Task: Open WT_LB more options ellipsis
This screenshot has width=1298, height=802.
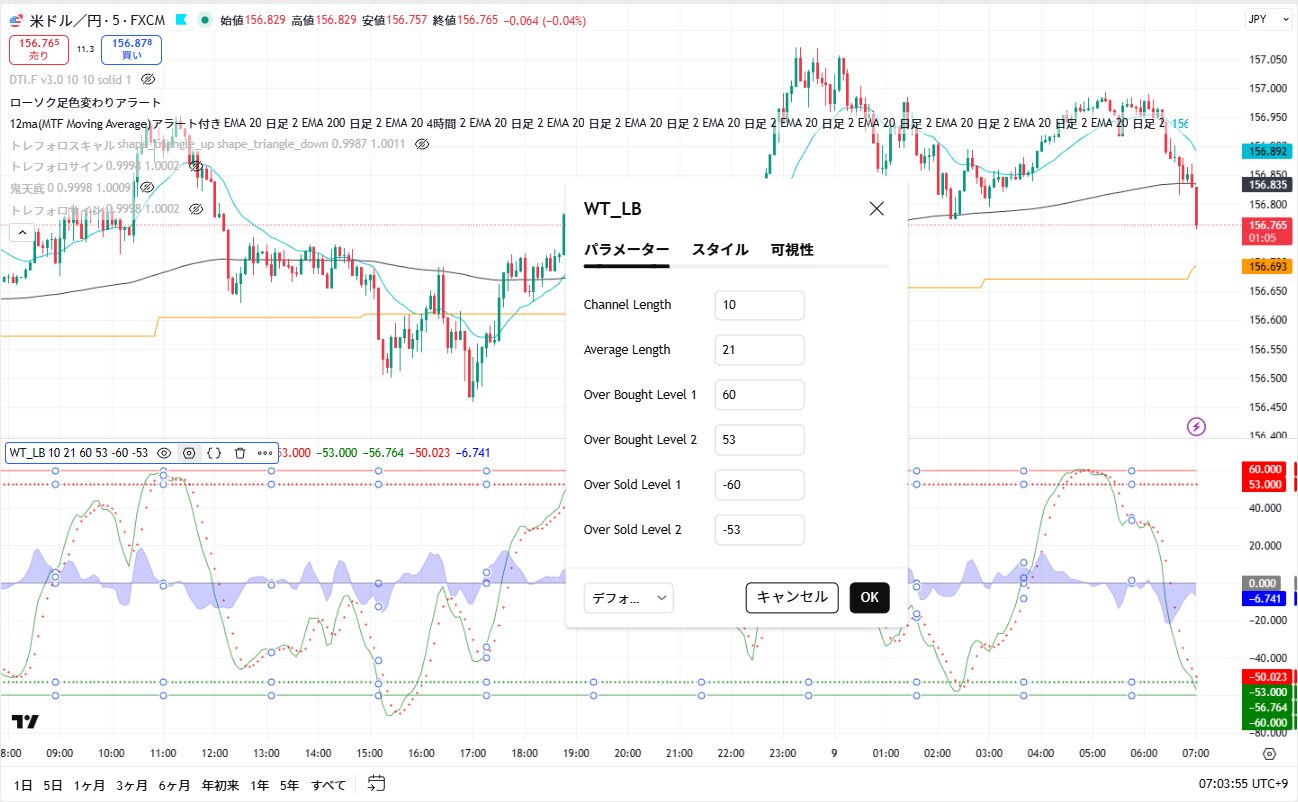Action: pyautogui.click(x=265, y=453)
